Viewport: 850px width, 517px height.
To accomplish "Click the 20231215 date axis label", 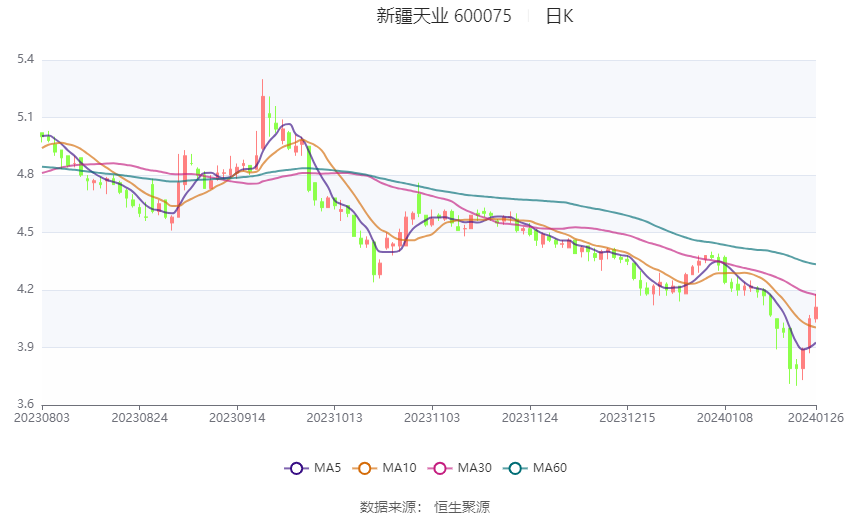I will pyautogui.click(x=627, y=418).
